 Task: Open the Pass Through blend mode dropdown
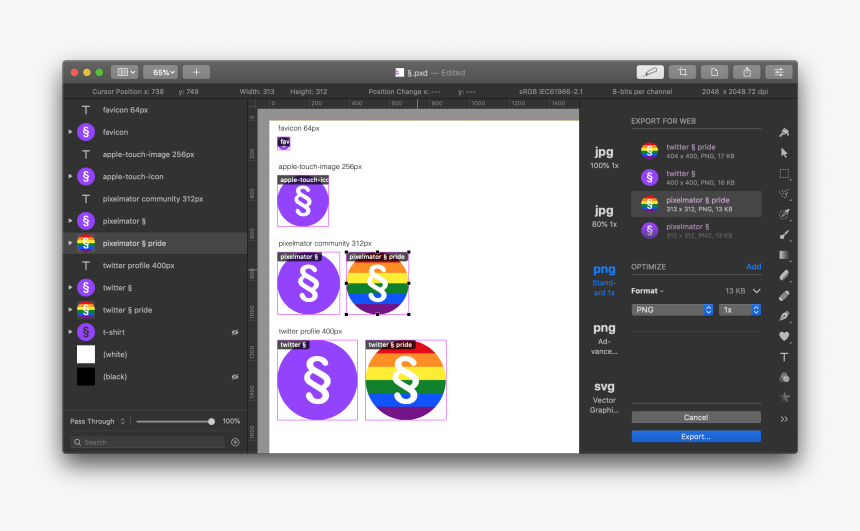98,421
